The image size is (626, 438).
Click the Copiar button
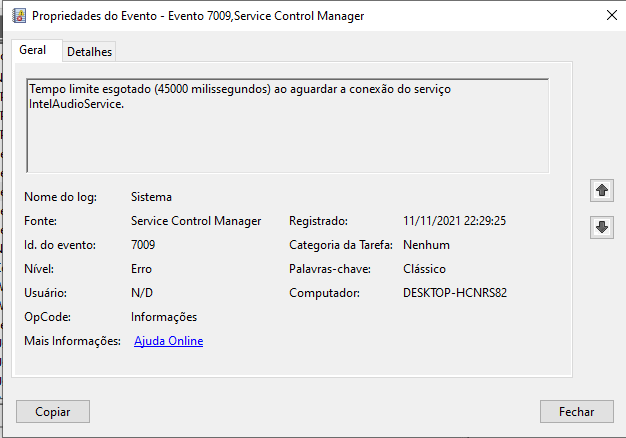[53, 412]
